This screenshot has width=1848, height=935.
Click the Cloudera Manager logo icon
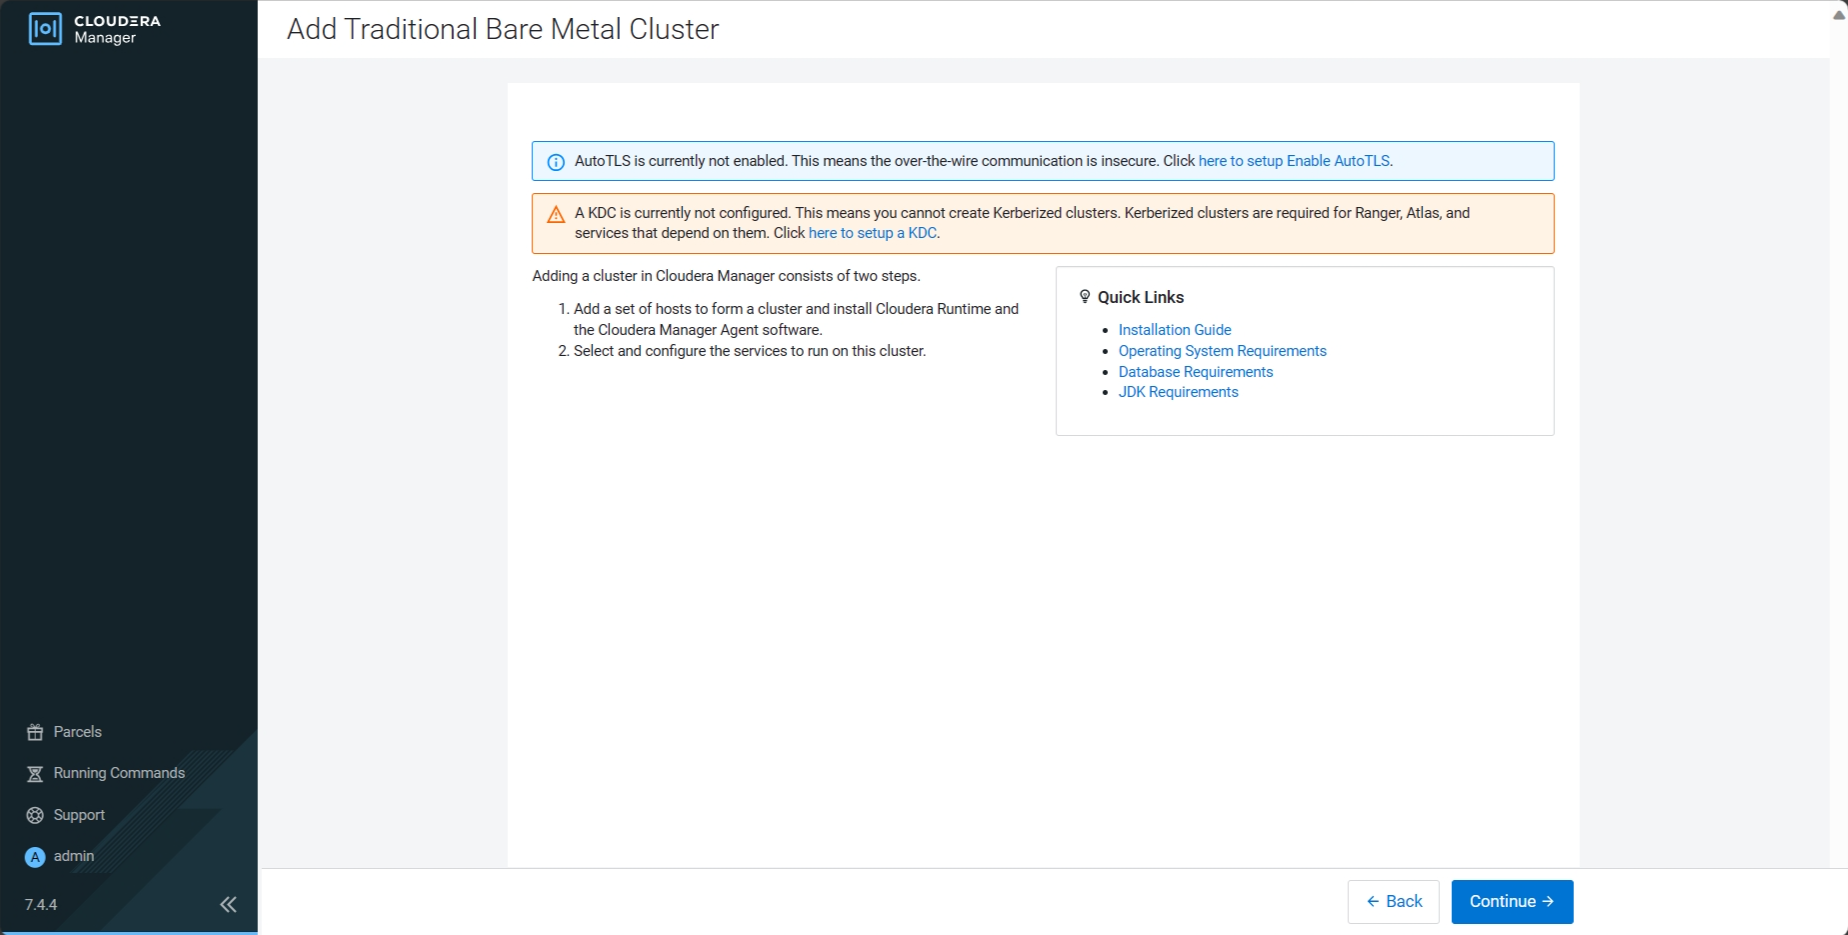coord(45,29)
